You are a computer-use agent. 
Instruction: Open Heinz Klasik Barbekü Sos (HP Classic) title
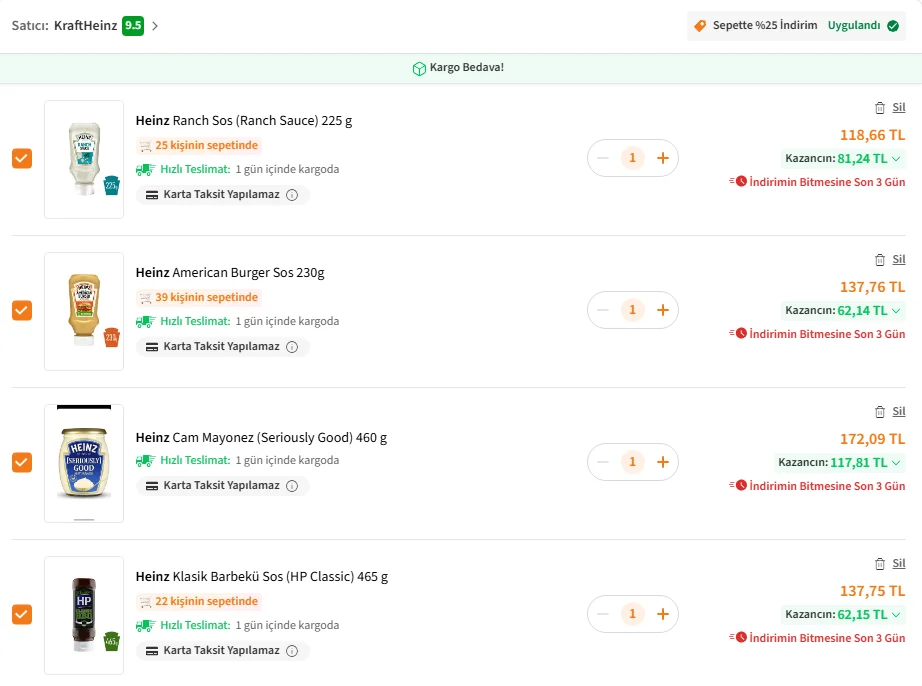point(262,577)
